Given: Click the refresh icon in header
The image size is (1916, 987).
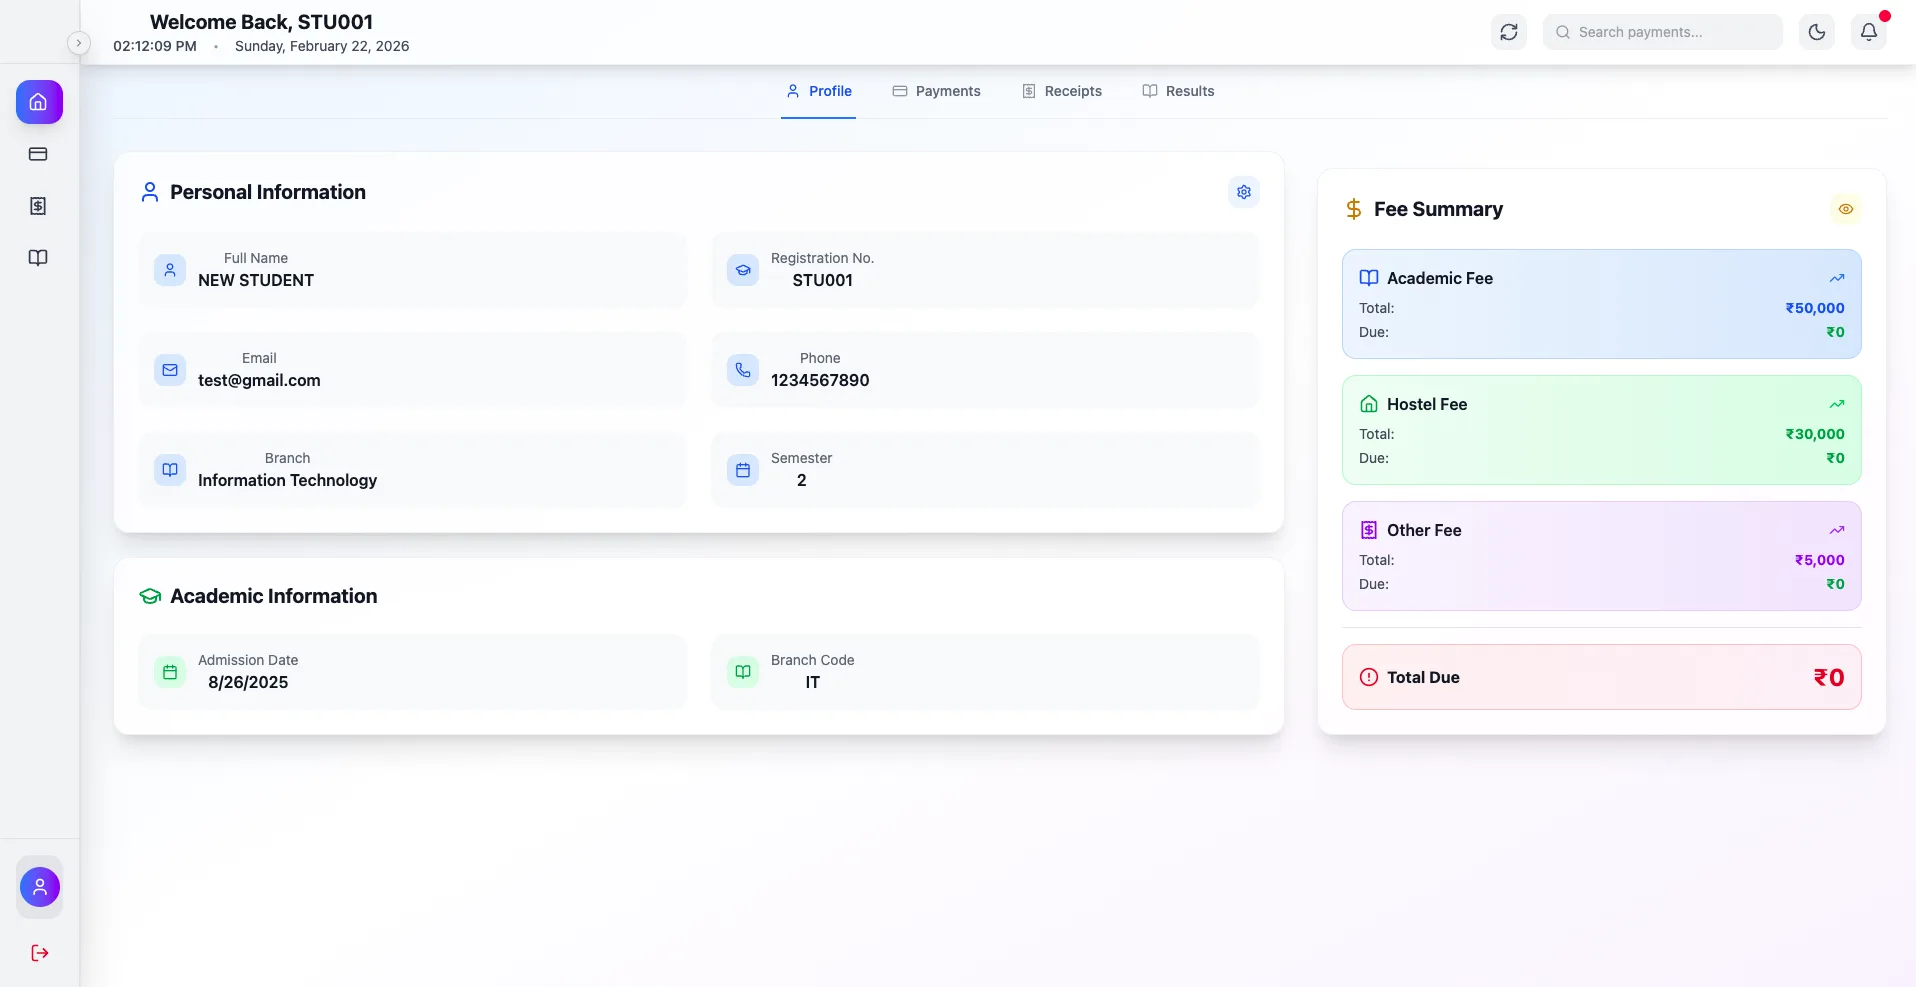Looking at the screenshot, I should [1508, 32].
